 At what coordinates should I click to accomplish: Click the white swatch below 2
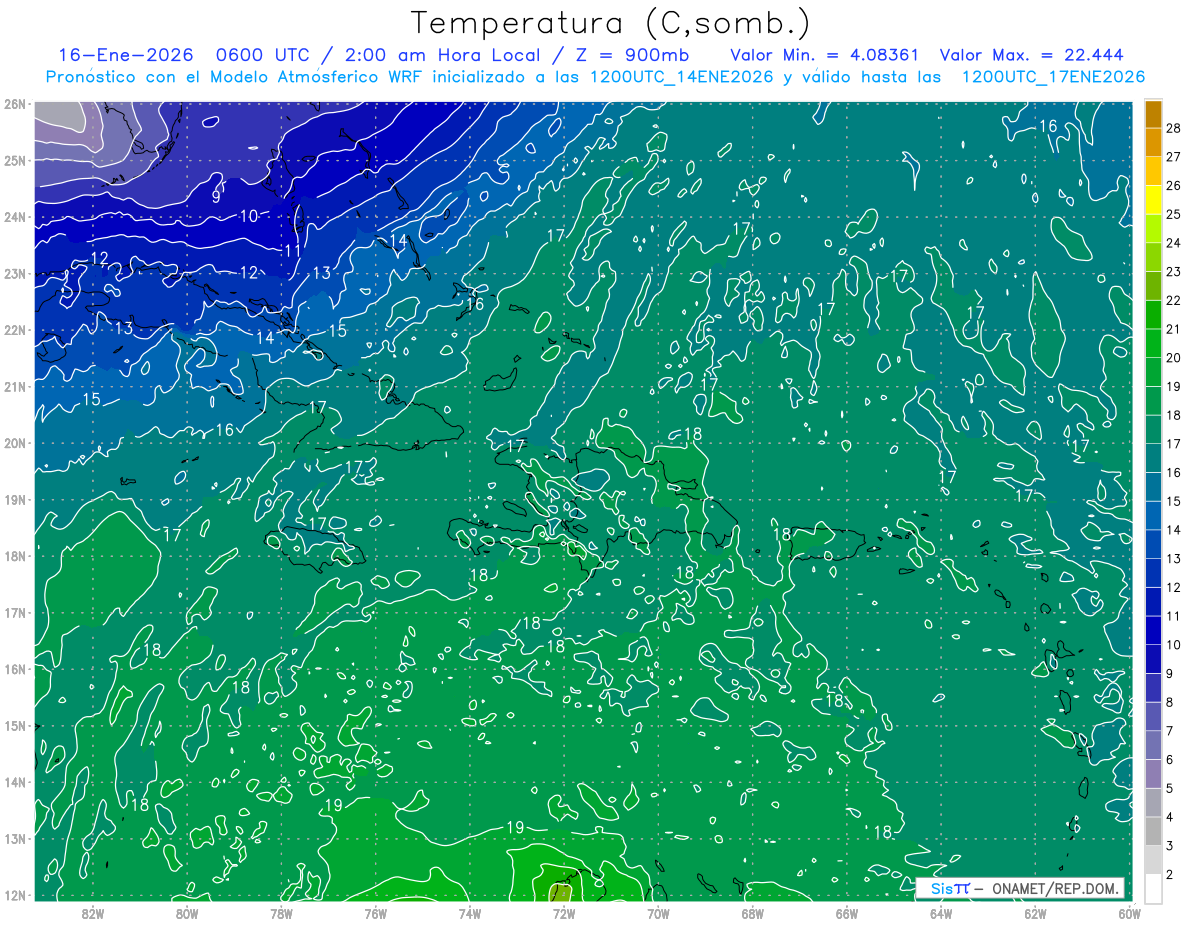[x=1154, y=888]
